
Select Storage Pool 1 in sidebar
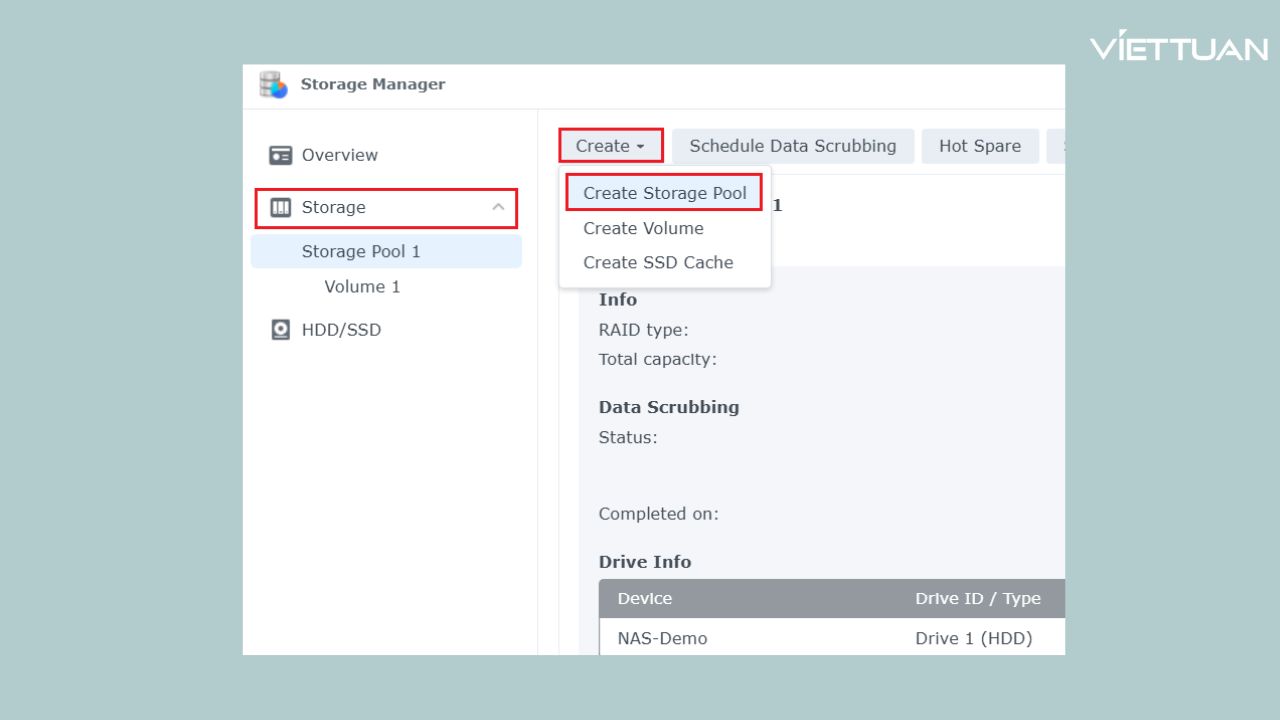pyautogui.click(x=361, y=252)
